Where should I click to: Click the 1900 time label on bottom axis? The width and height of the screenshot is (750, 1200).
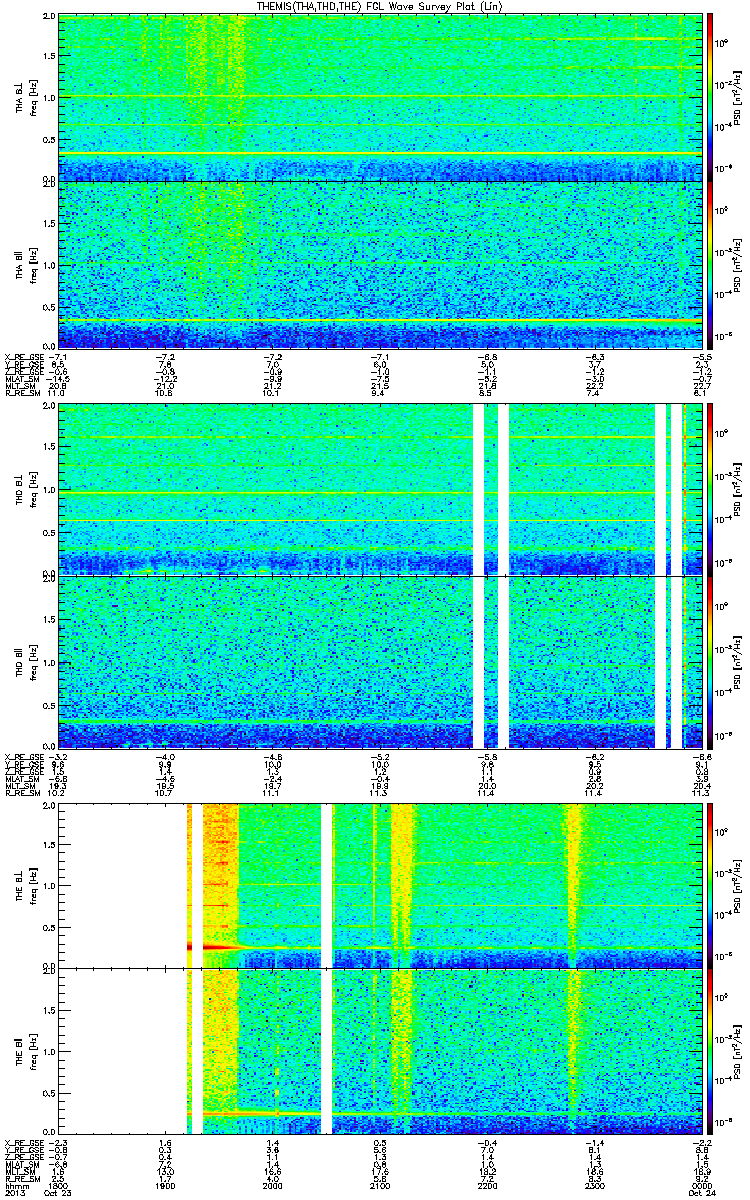coord(165,1186)
